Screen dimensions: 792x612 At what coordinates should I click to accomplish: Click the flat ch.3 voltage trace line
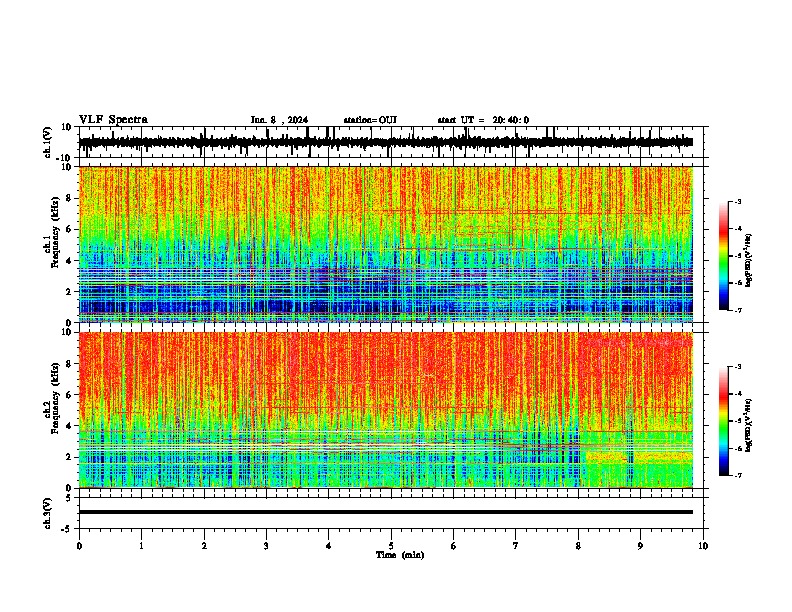[x=386, y=512]
